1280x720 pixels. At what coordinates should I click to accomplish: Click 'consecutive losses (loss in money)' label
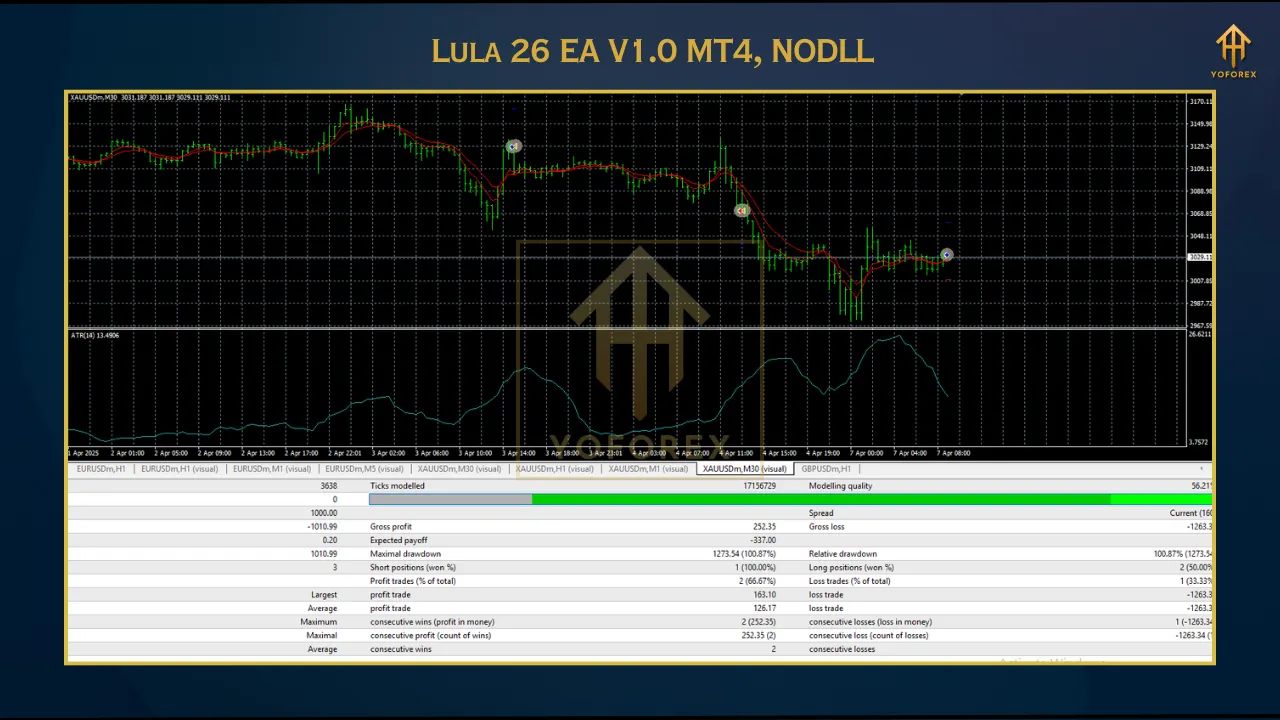click(870, 622)
